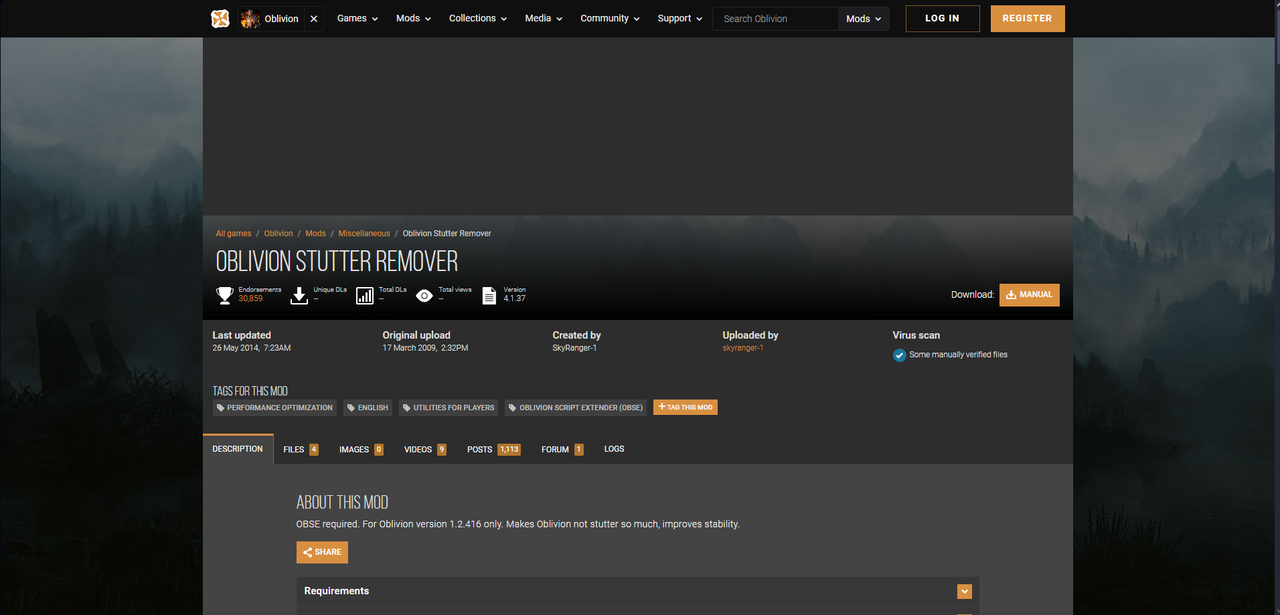Screen dimensions: 1280x615
Task: Open the Games dropdown menu
Action: pyautogui.click(x=357, y=18)
